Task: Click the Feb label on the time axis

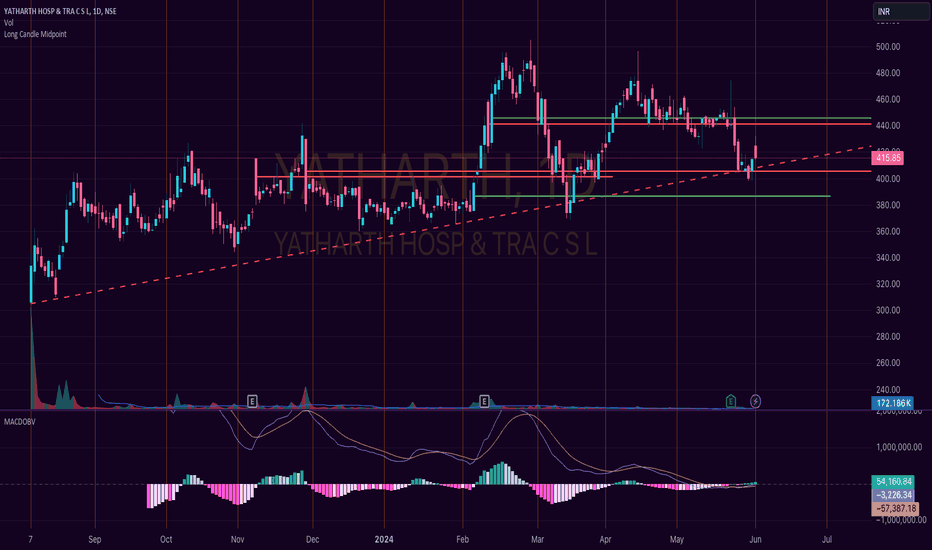Action: tap(462, 539)
